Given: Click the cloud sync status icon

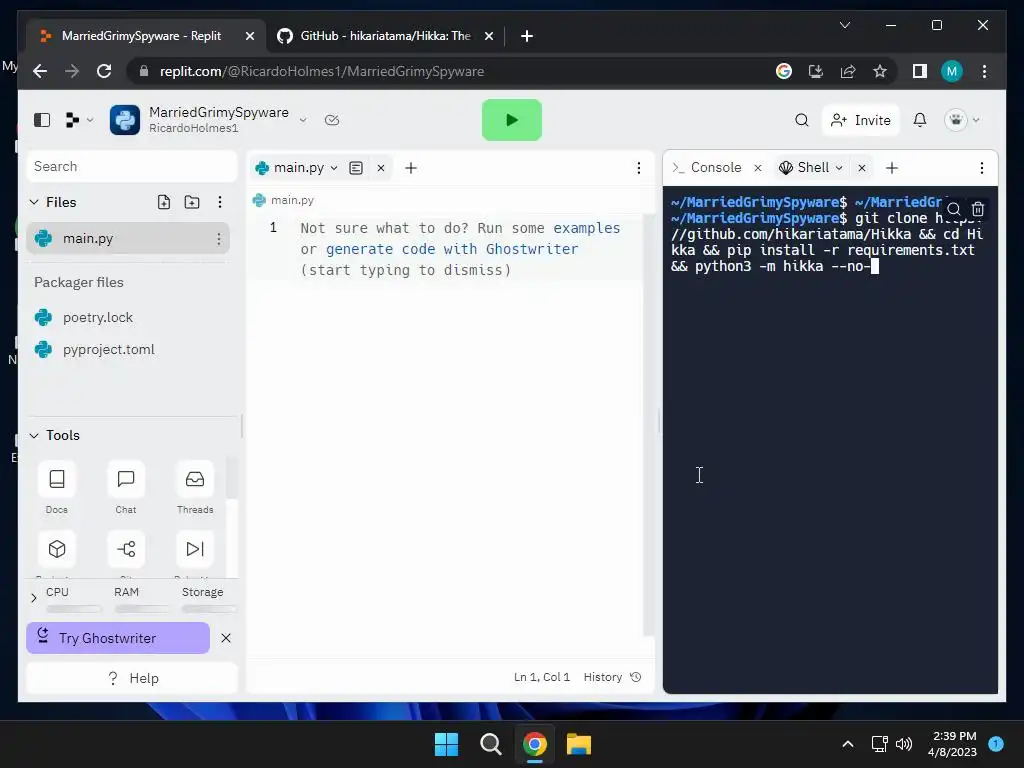Looking at the screenshot, I should 332,120.
